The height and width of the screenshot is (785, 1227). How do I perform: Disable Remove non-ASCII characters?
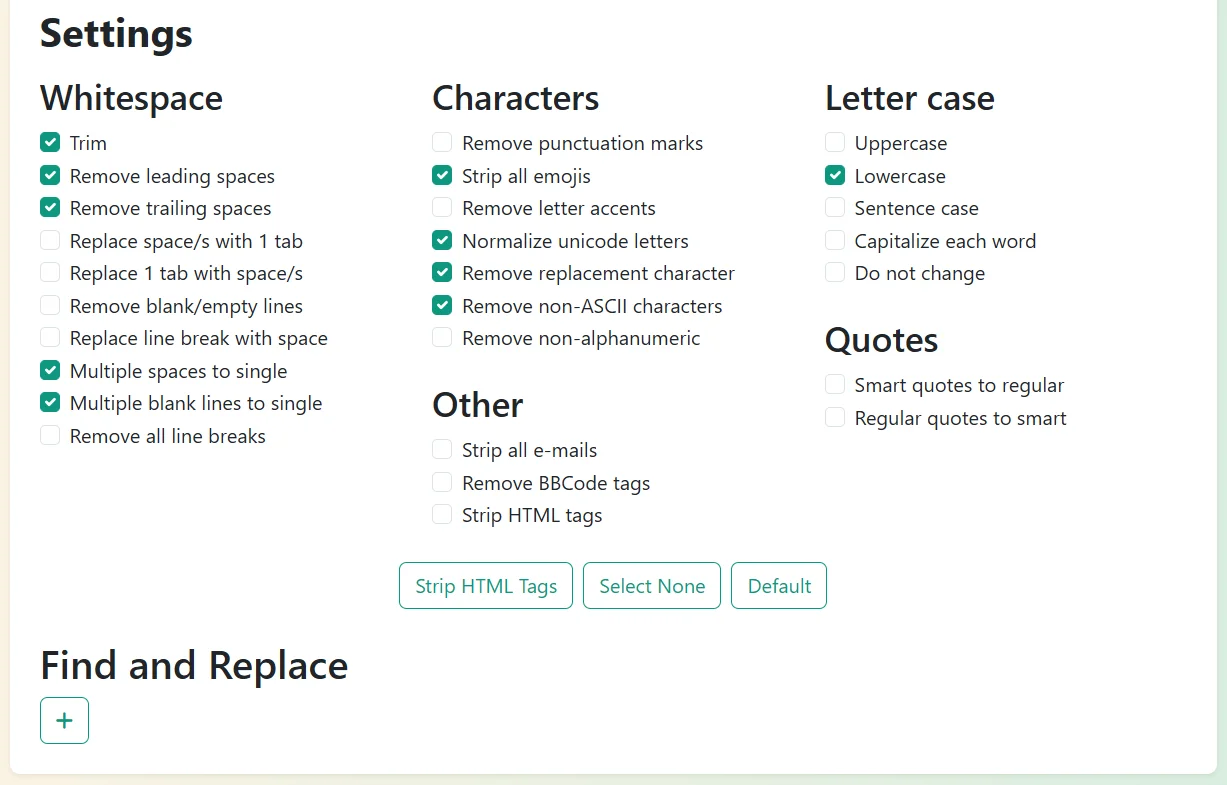click(x=442, y=306)
